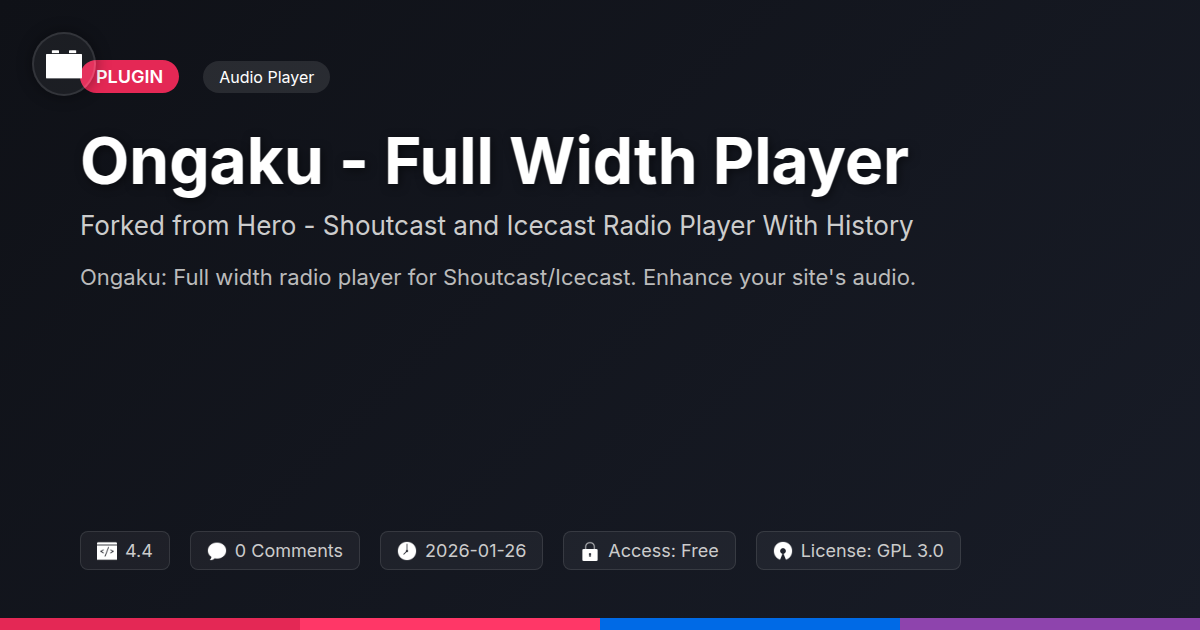
Task: Select the red PLUGIN badge
Action: (129, 77)
